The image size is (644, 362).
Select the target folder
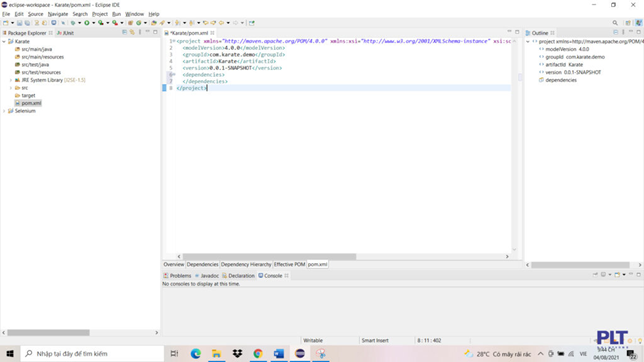(x=28, y=95)
